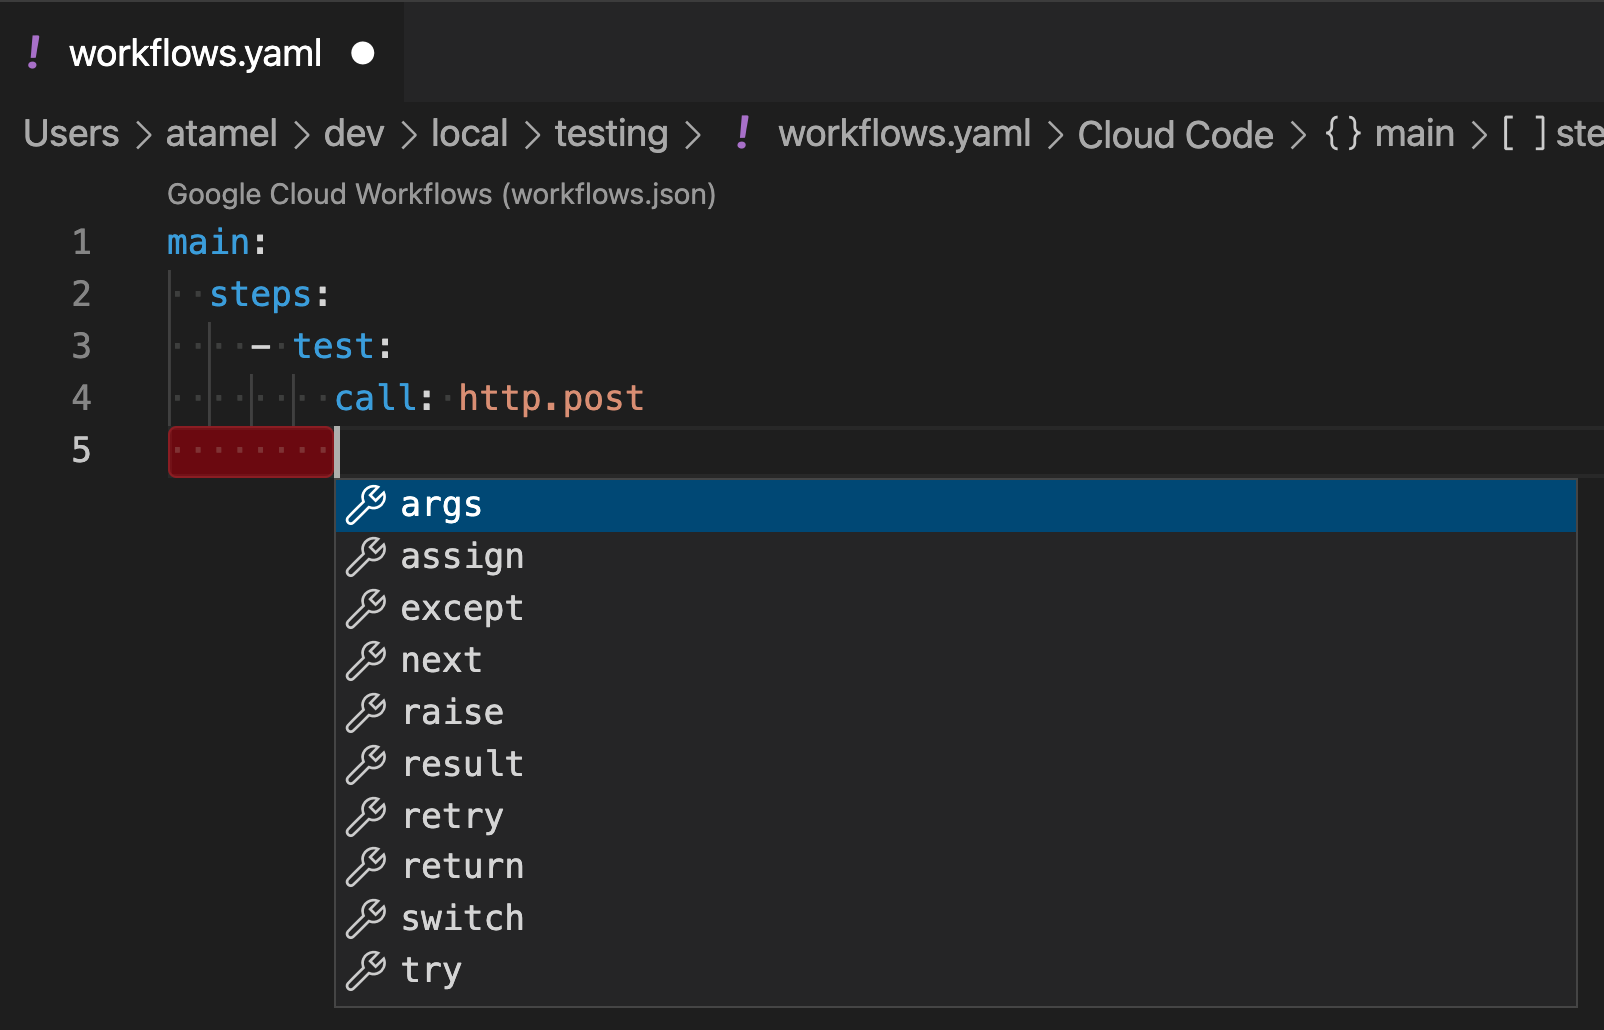Pick the result completion item
This screenshot has height=1030, width=1604.
coord(462,764)
